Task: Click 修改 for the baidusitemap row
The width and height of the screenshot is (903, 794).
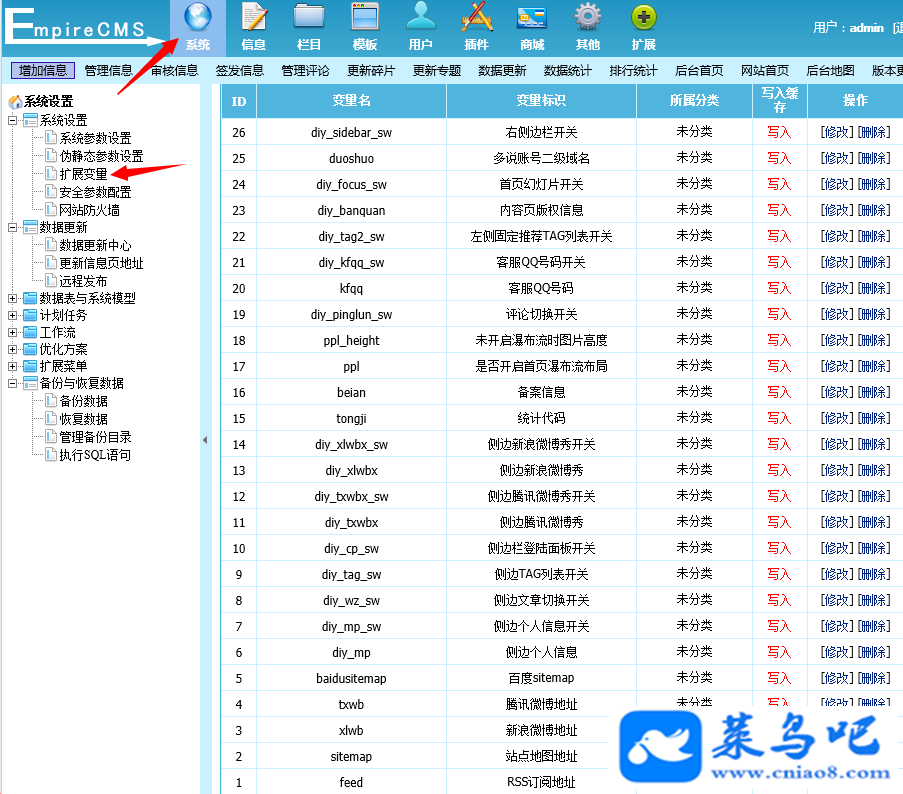Action: click(837, 678)
